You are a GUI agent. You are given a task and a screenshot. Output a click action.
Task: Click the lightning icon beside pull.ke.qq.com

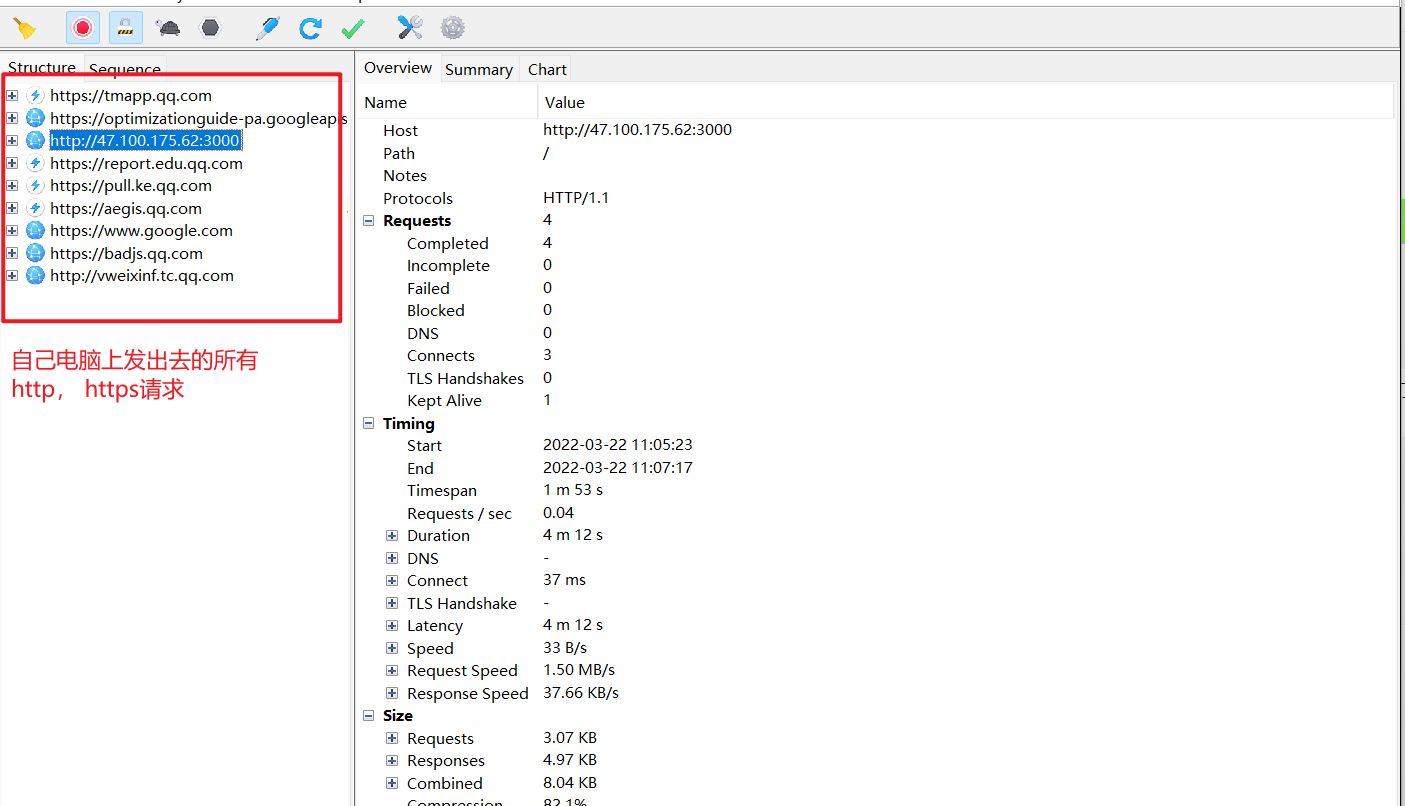35,186
